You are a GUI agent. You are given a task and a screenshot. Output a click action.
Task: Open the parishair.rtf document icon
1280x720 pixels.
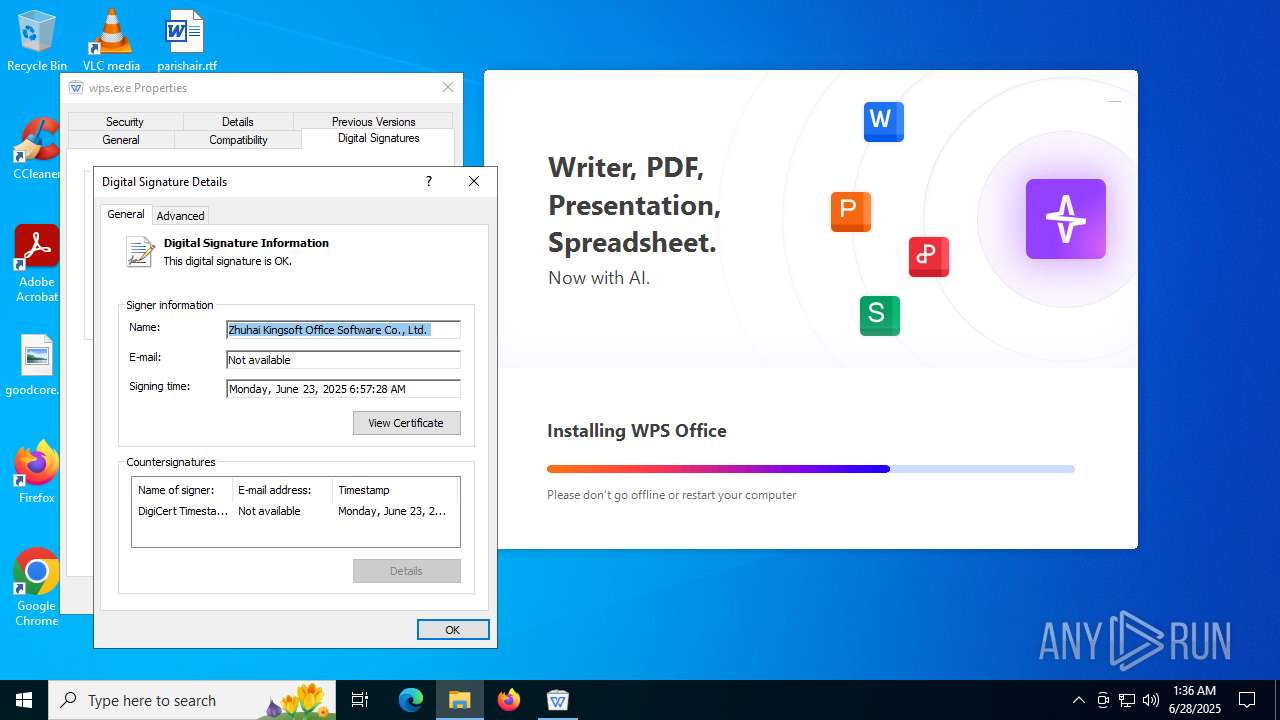tap(186, 41)
